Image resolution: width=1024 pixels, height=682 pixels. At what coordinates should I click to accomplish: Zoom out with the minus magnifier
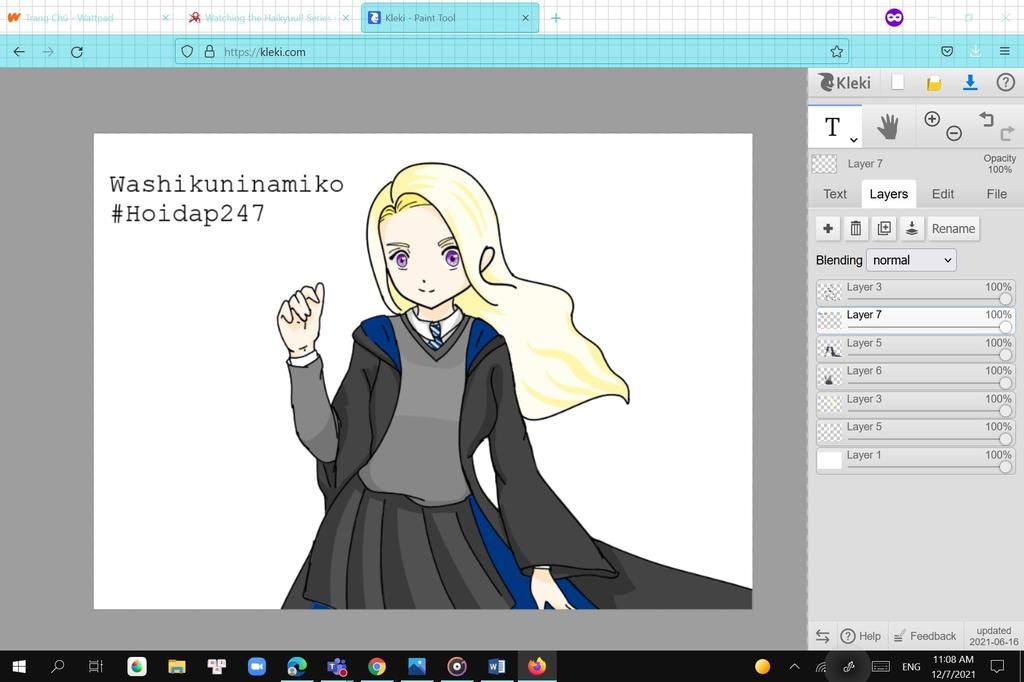tap(954, 133)
